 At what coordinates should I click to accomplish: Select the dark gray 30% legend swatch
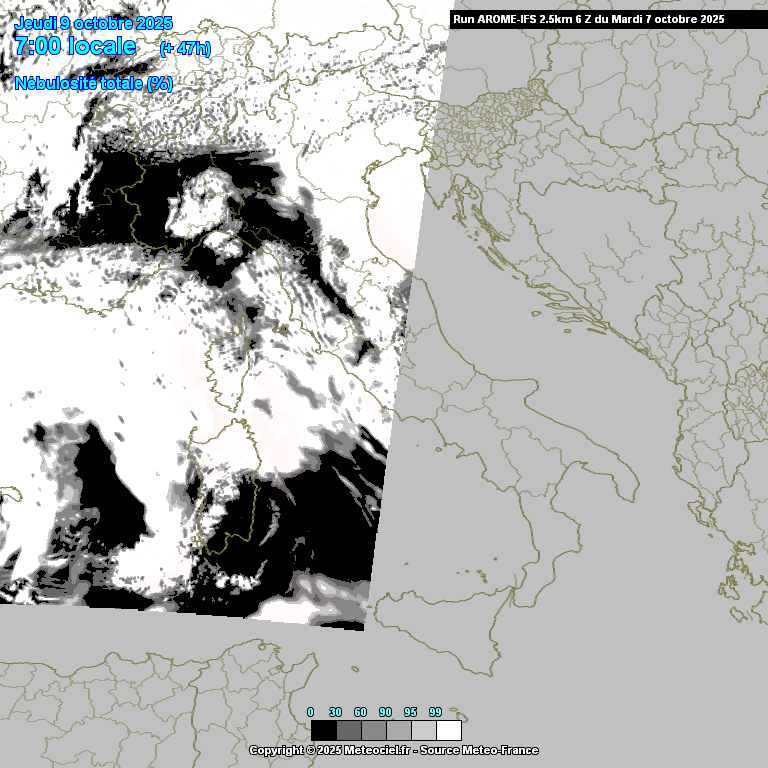(348, 730)
